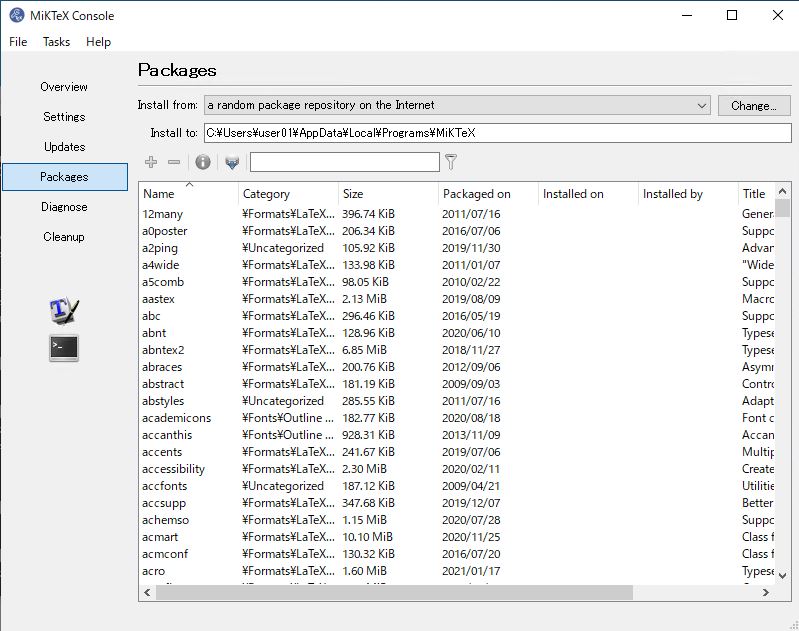
Task: Sort by the Packaged on column header
Action: point(488,194)
